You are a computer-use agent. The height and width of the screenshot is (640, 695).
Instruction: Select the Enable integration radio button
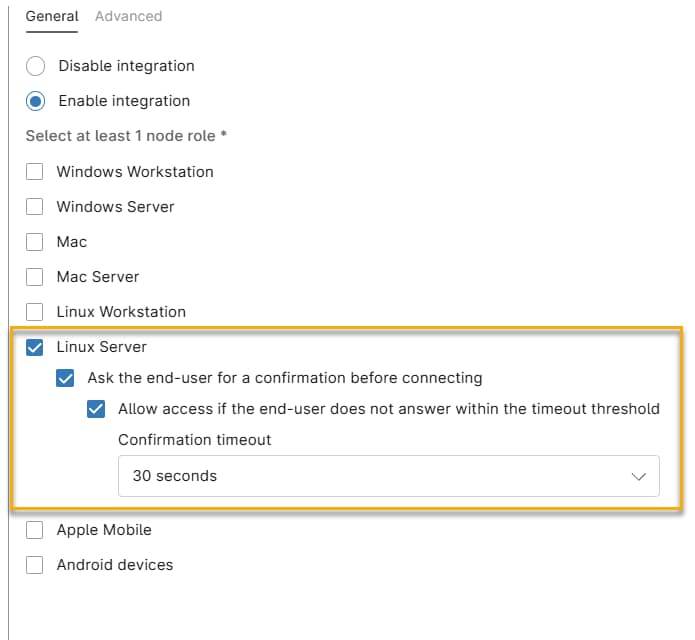point(36,101)
